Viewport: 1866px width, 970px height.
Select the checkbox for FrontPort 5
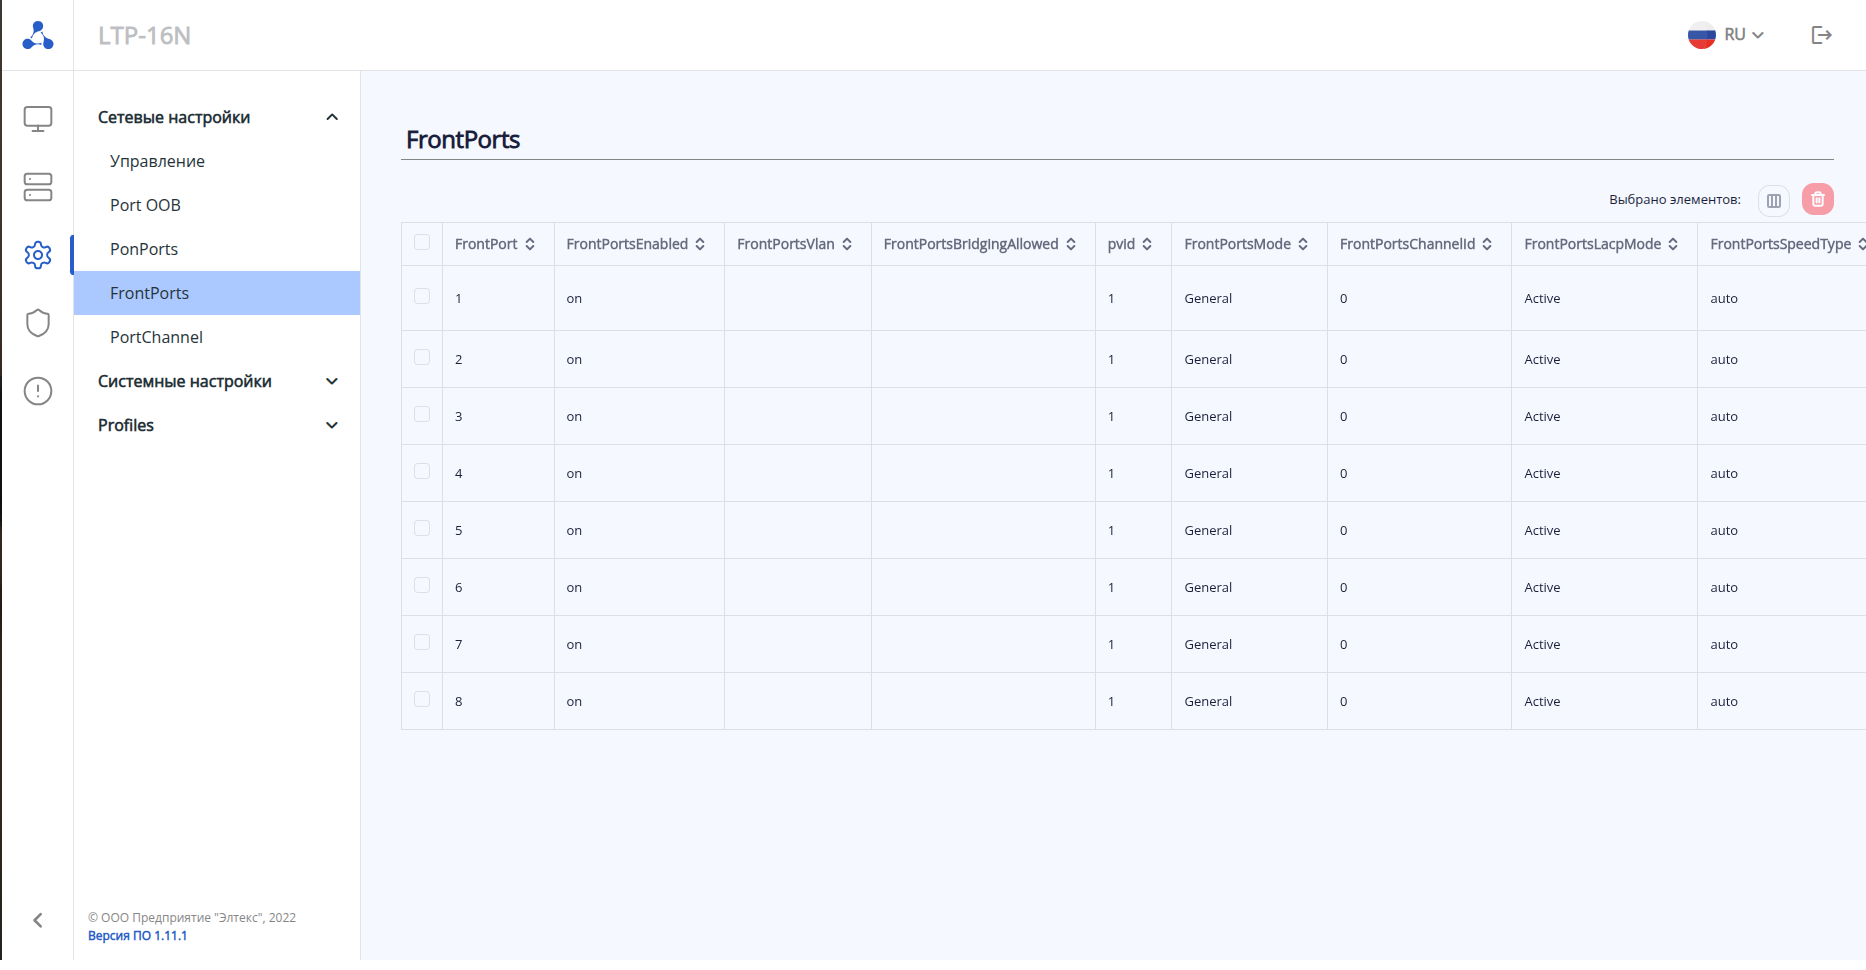point(422,529)
